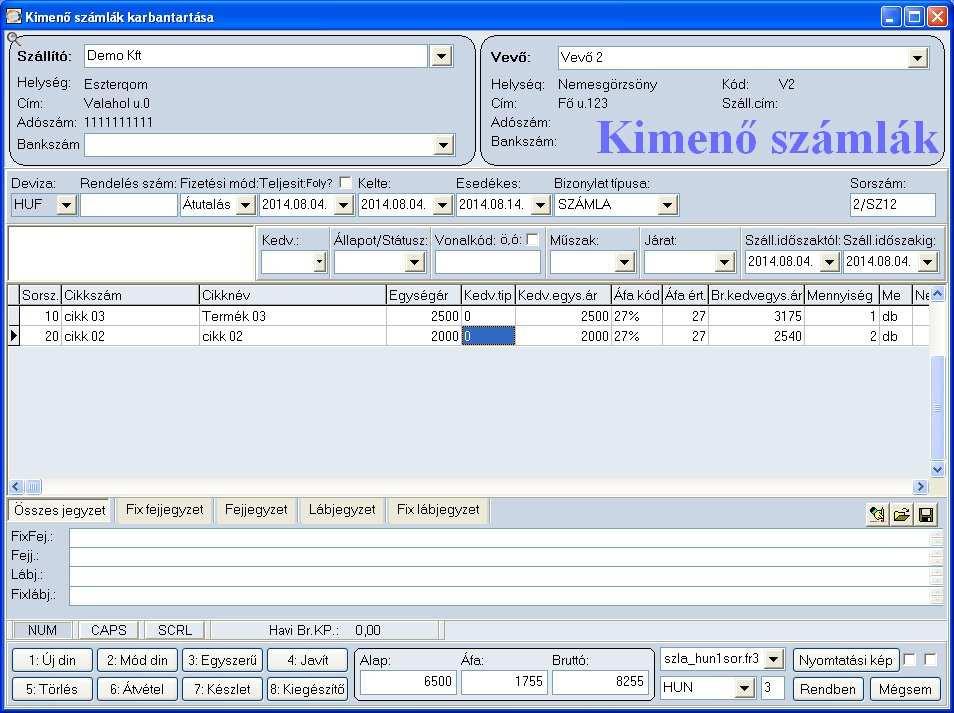This screenshot has width=954, height=713.
Task: Open the szla_hun1sor.fr3 template dropdown
Action: point(773,659)
